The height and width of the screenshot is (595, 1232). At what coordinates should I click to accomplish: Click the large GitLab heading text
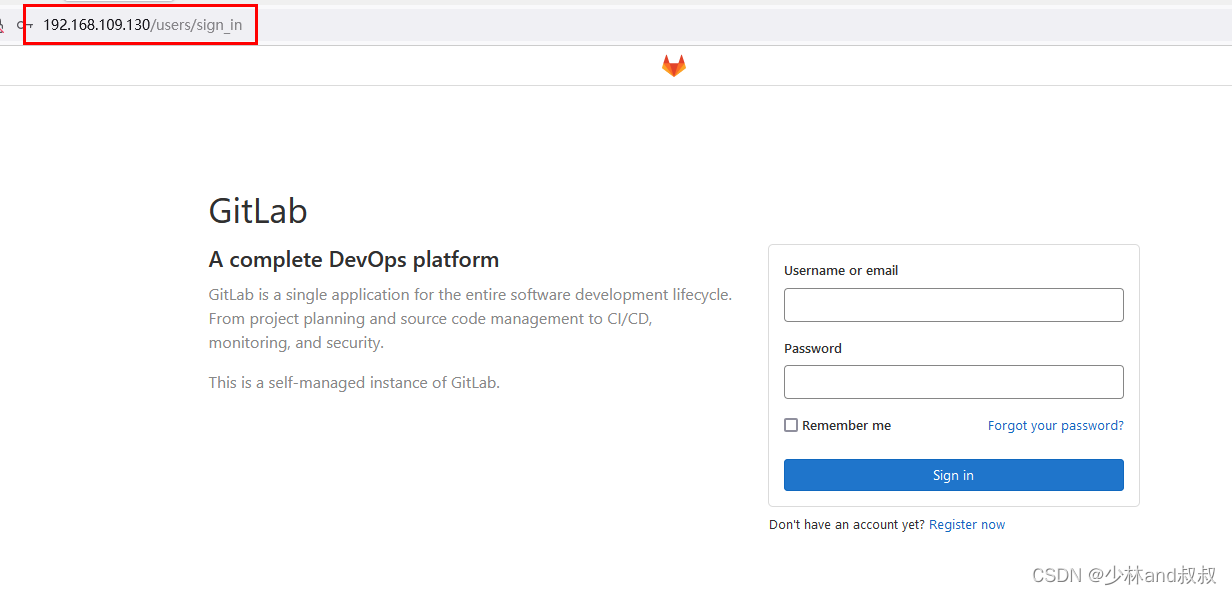click(258, 211)
